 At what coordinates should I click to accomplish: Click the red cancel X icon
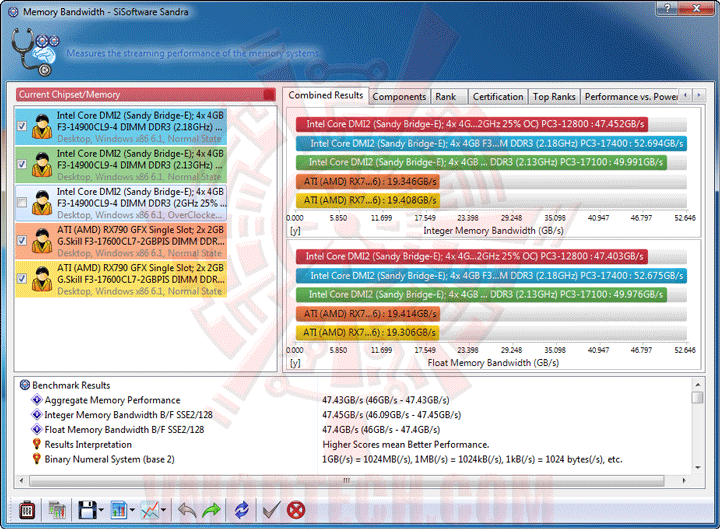[x=296, y=510]
